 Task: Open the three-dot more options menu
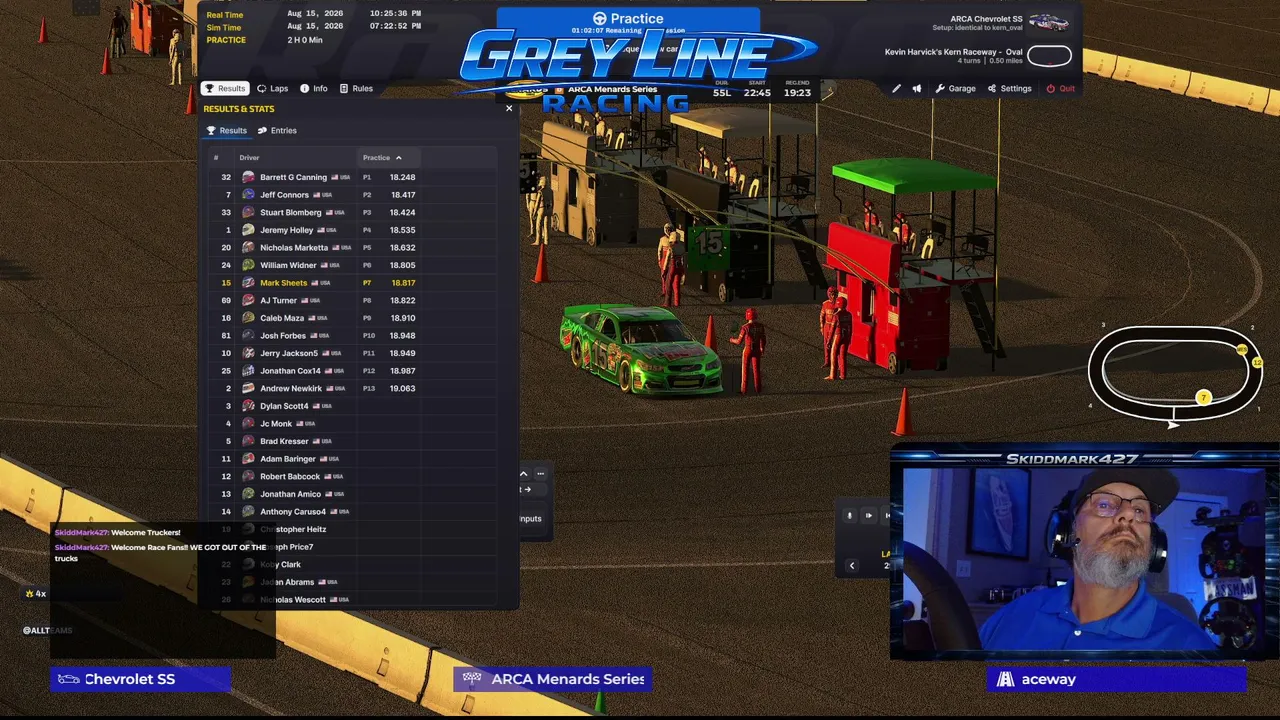(540, 473)
